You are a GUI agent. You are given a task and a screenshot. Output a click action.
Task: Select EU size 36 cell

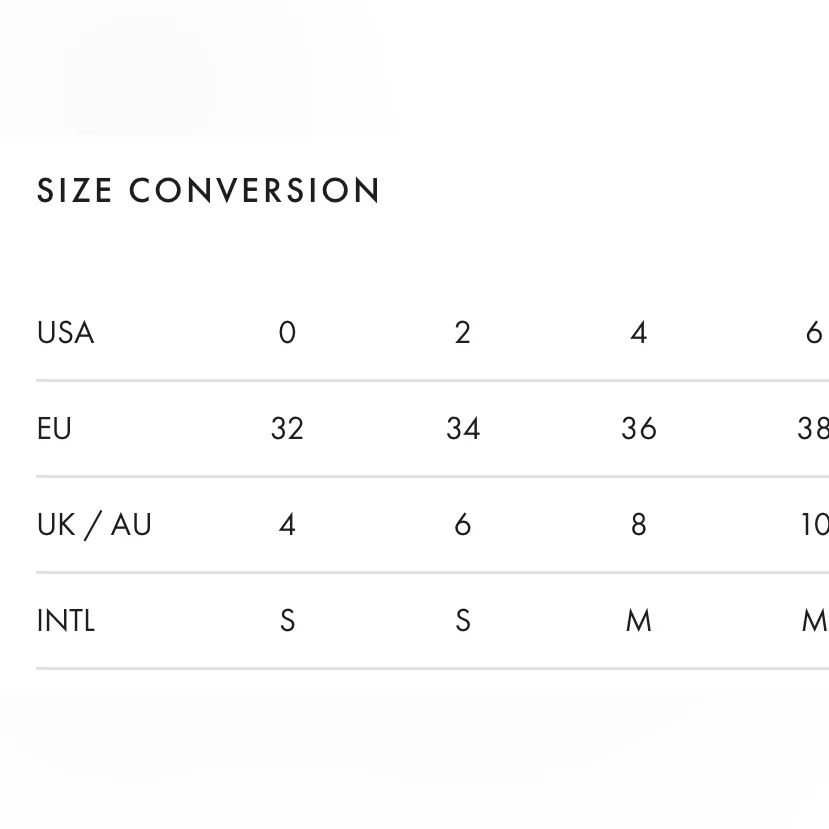click(638, 428)
